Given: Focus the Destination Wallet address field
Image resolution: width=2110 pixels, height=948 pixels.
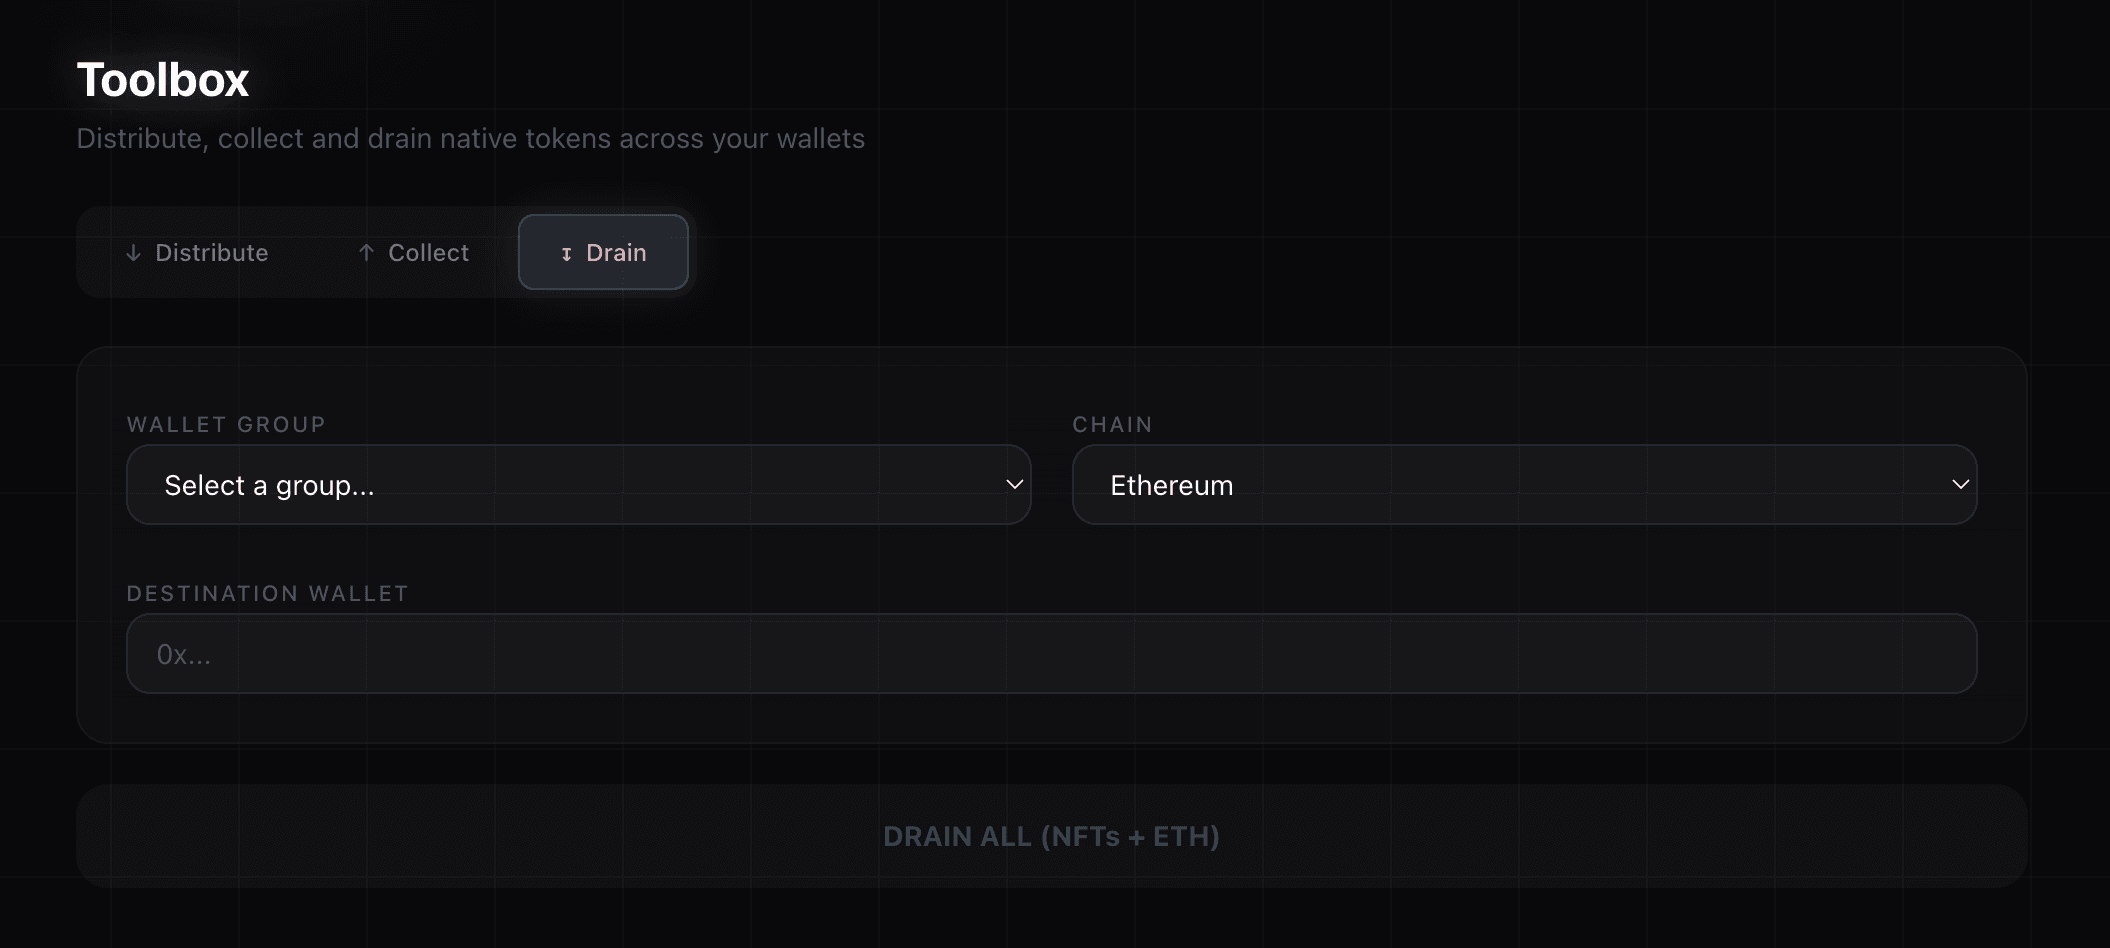Looking at the screenshot, I should [1051, 654].
